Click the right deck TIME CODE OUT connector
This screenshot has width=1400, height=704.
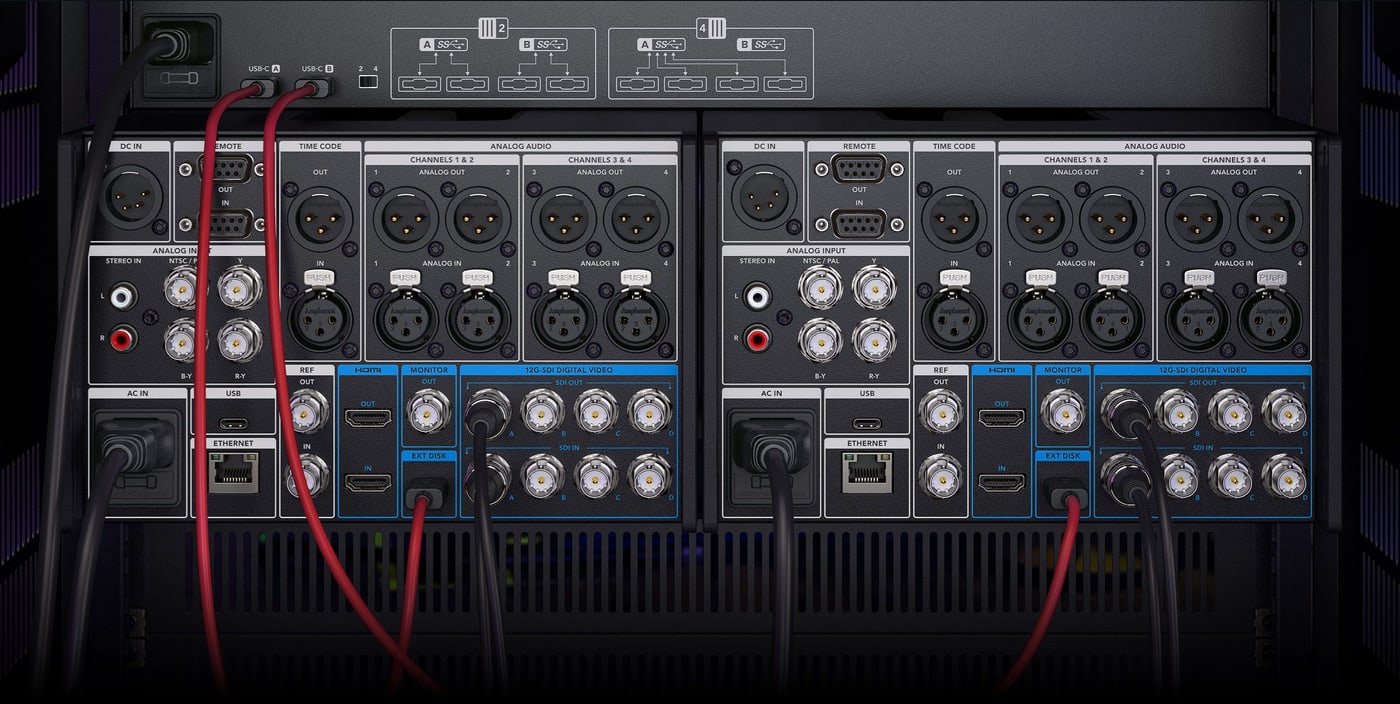(x=954, y=219)
